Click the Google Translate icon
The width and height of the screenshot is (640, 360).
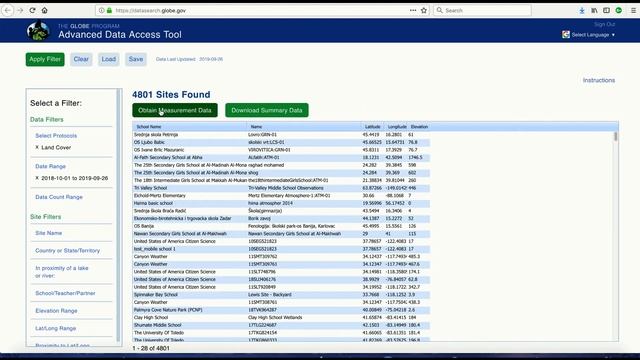click(566, 35)
